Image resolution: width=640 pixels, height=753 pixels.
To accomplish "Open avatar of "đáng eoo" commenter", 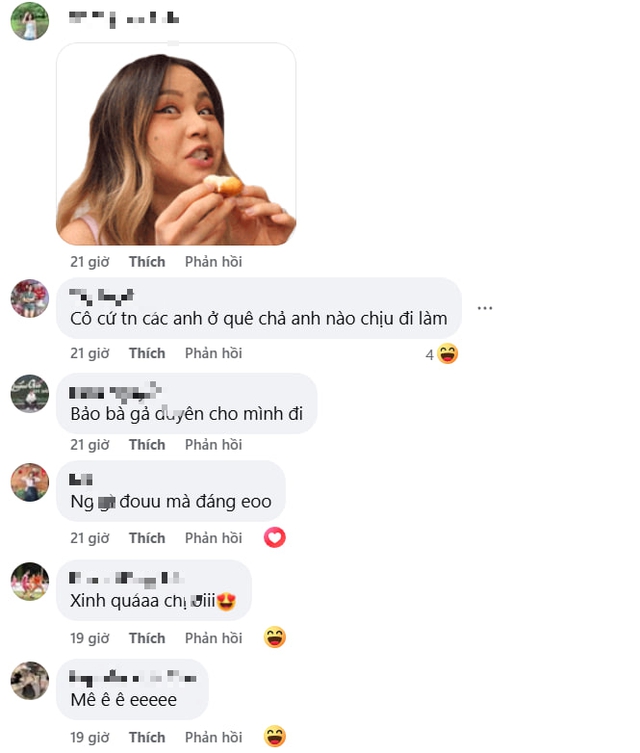I will click(30, 482).
